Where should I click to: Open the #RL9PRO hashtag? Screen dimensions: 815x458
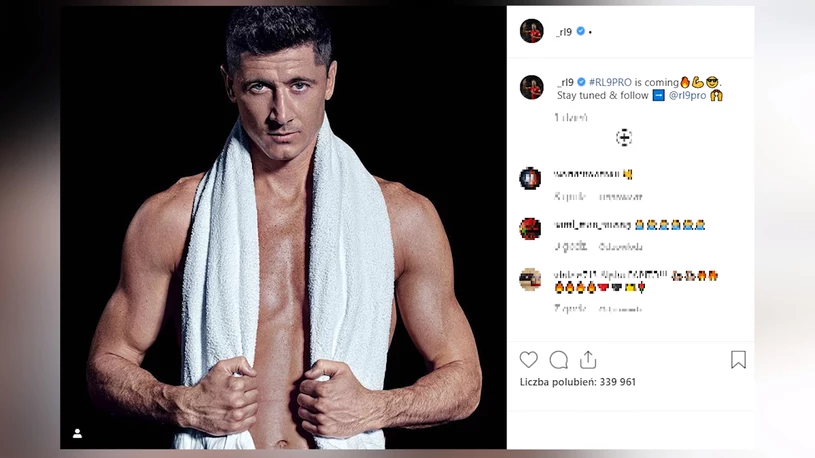point(610,82)
